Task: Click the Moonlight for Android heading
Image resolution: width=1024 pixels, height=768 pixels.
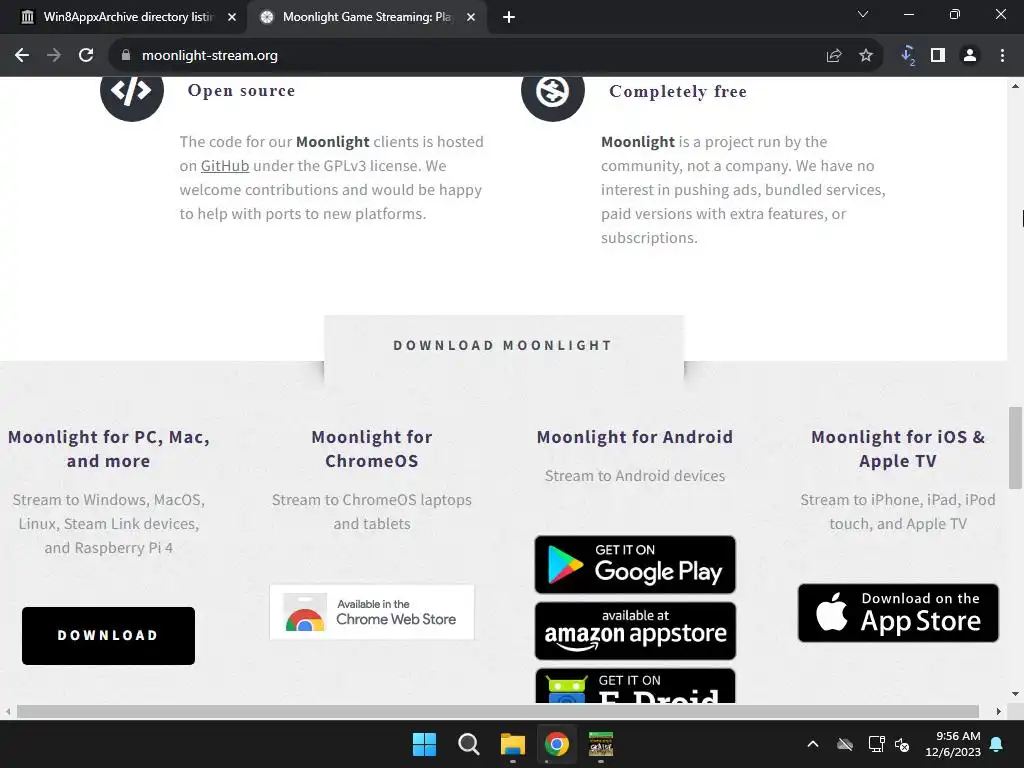Action: 635,437
